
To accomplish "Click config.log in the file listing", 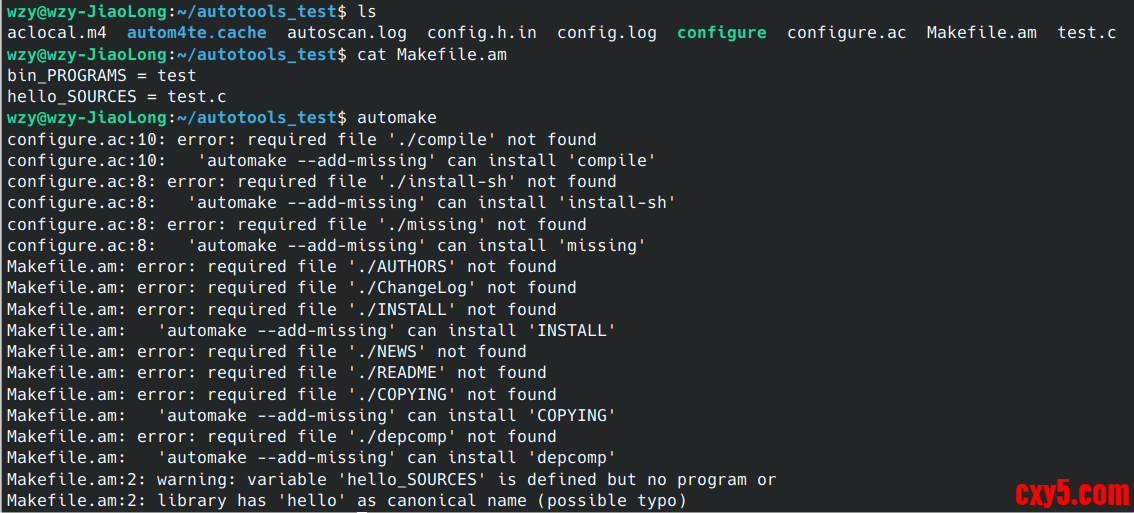I will click(x=607, y=33).
